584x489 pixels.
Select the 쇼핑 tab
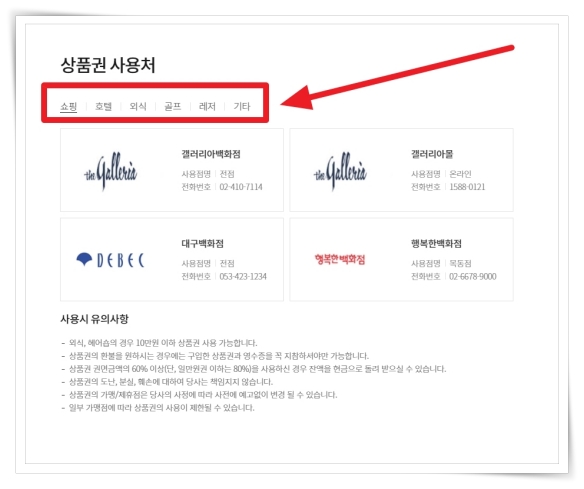click(69, 107)
